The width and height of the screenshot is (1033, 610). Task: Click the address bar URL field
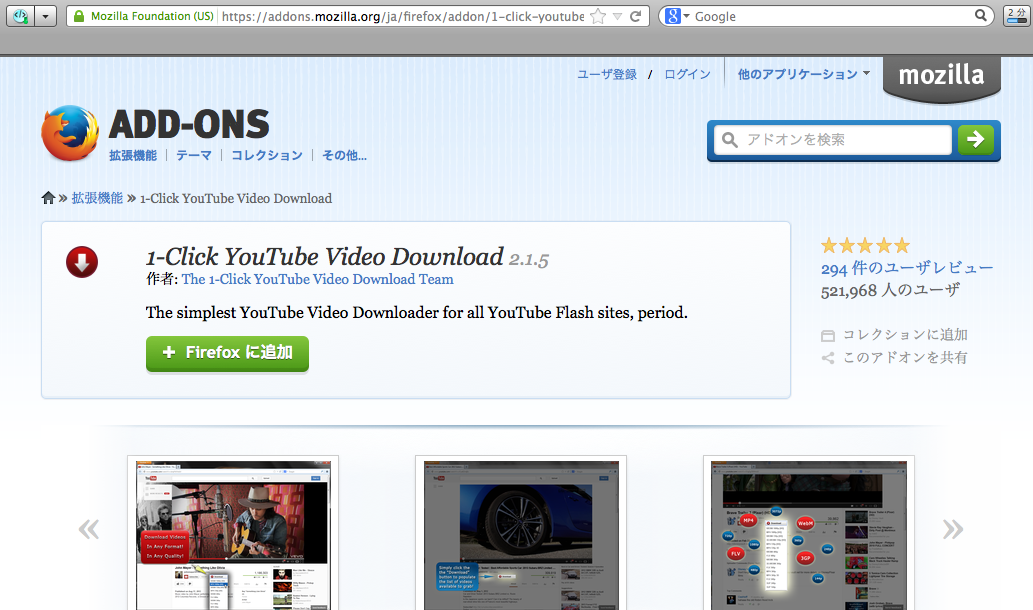tap(402, 16)
